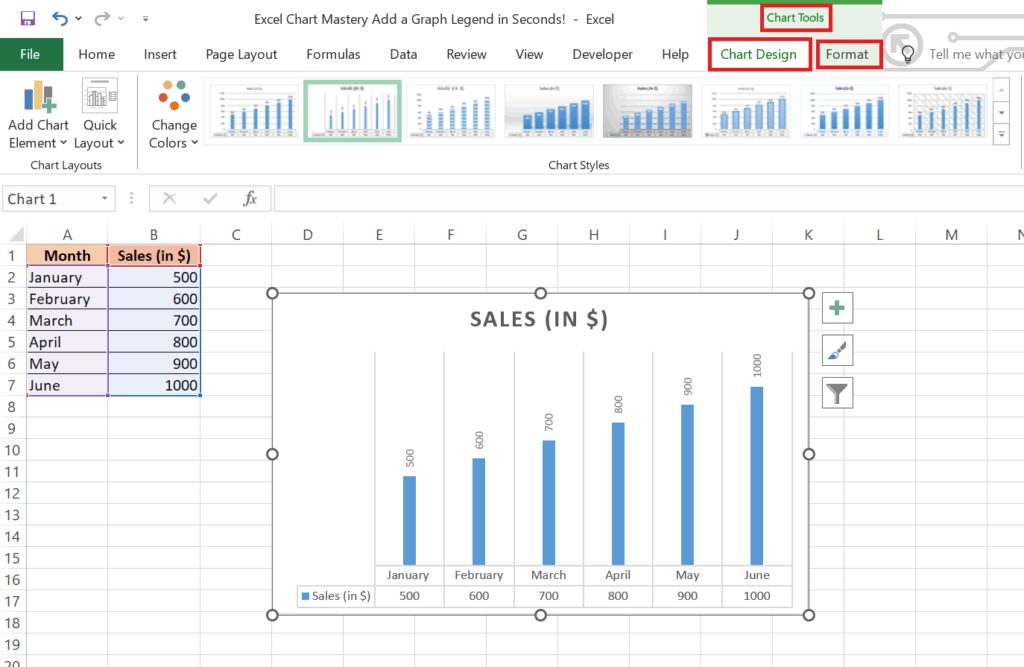
Task: Select column B header
Action: [154, 235]
